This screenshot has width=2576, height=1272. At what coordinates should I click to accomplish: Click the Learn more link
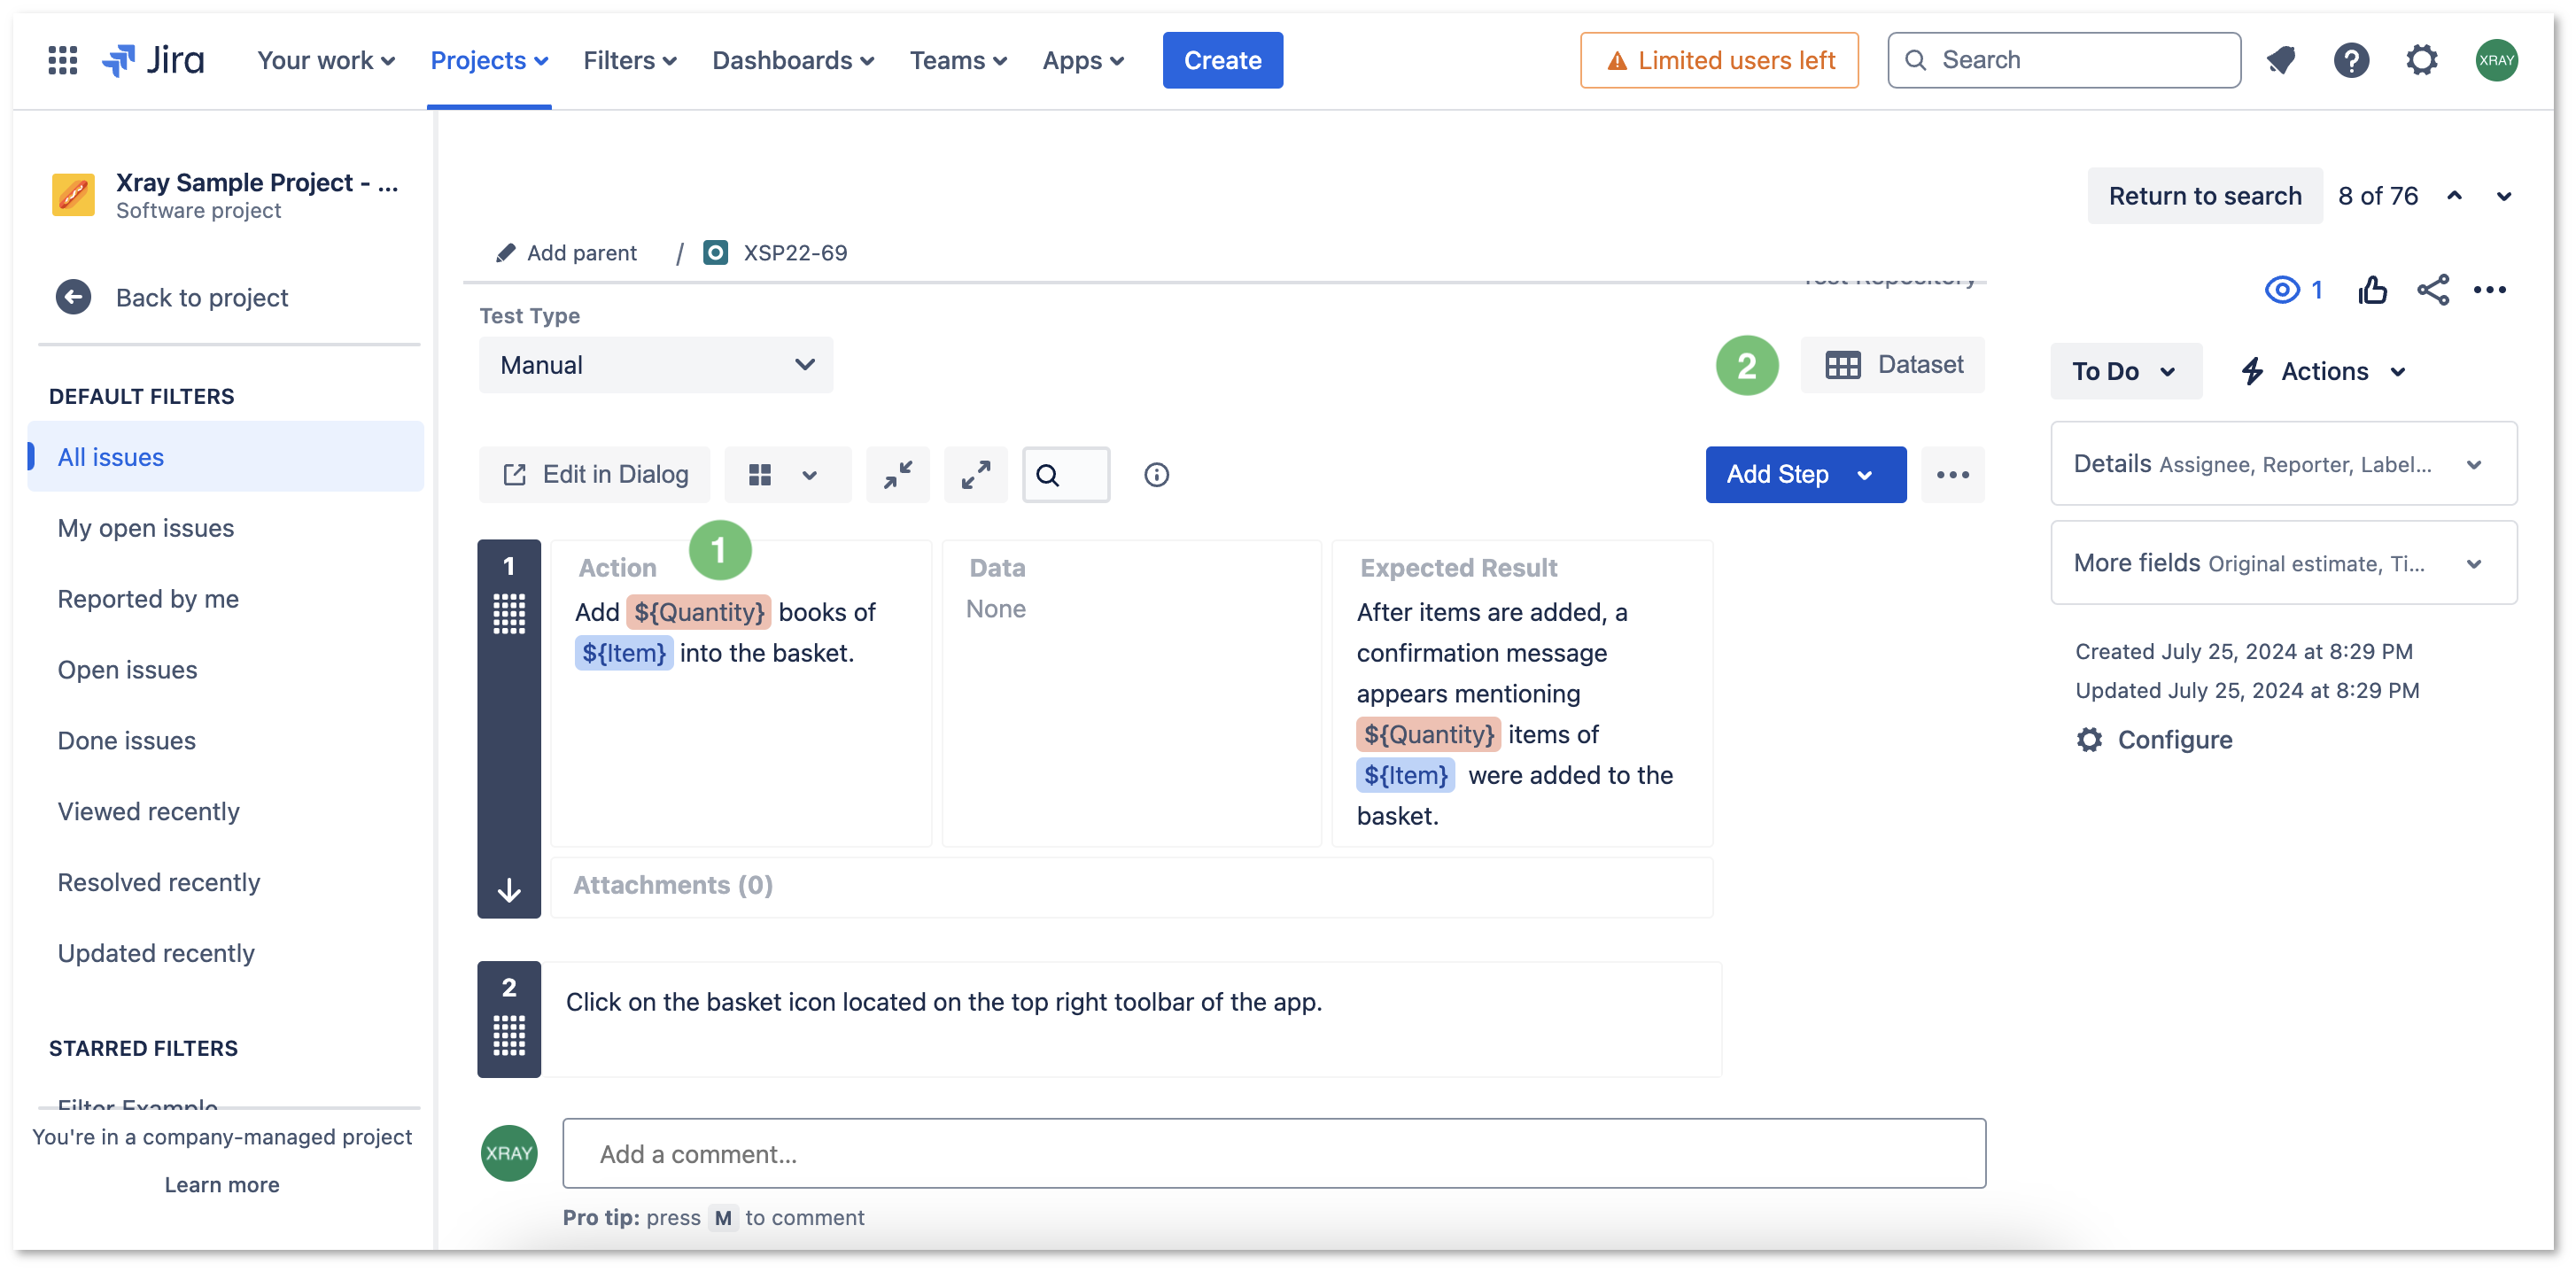222,1185
